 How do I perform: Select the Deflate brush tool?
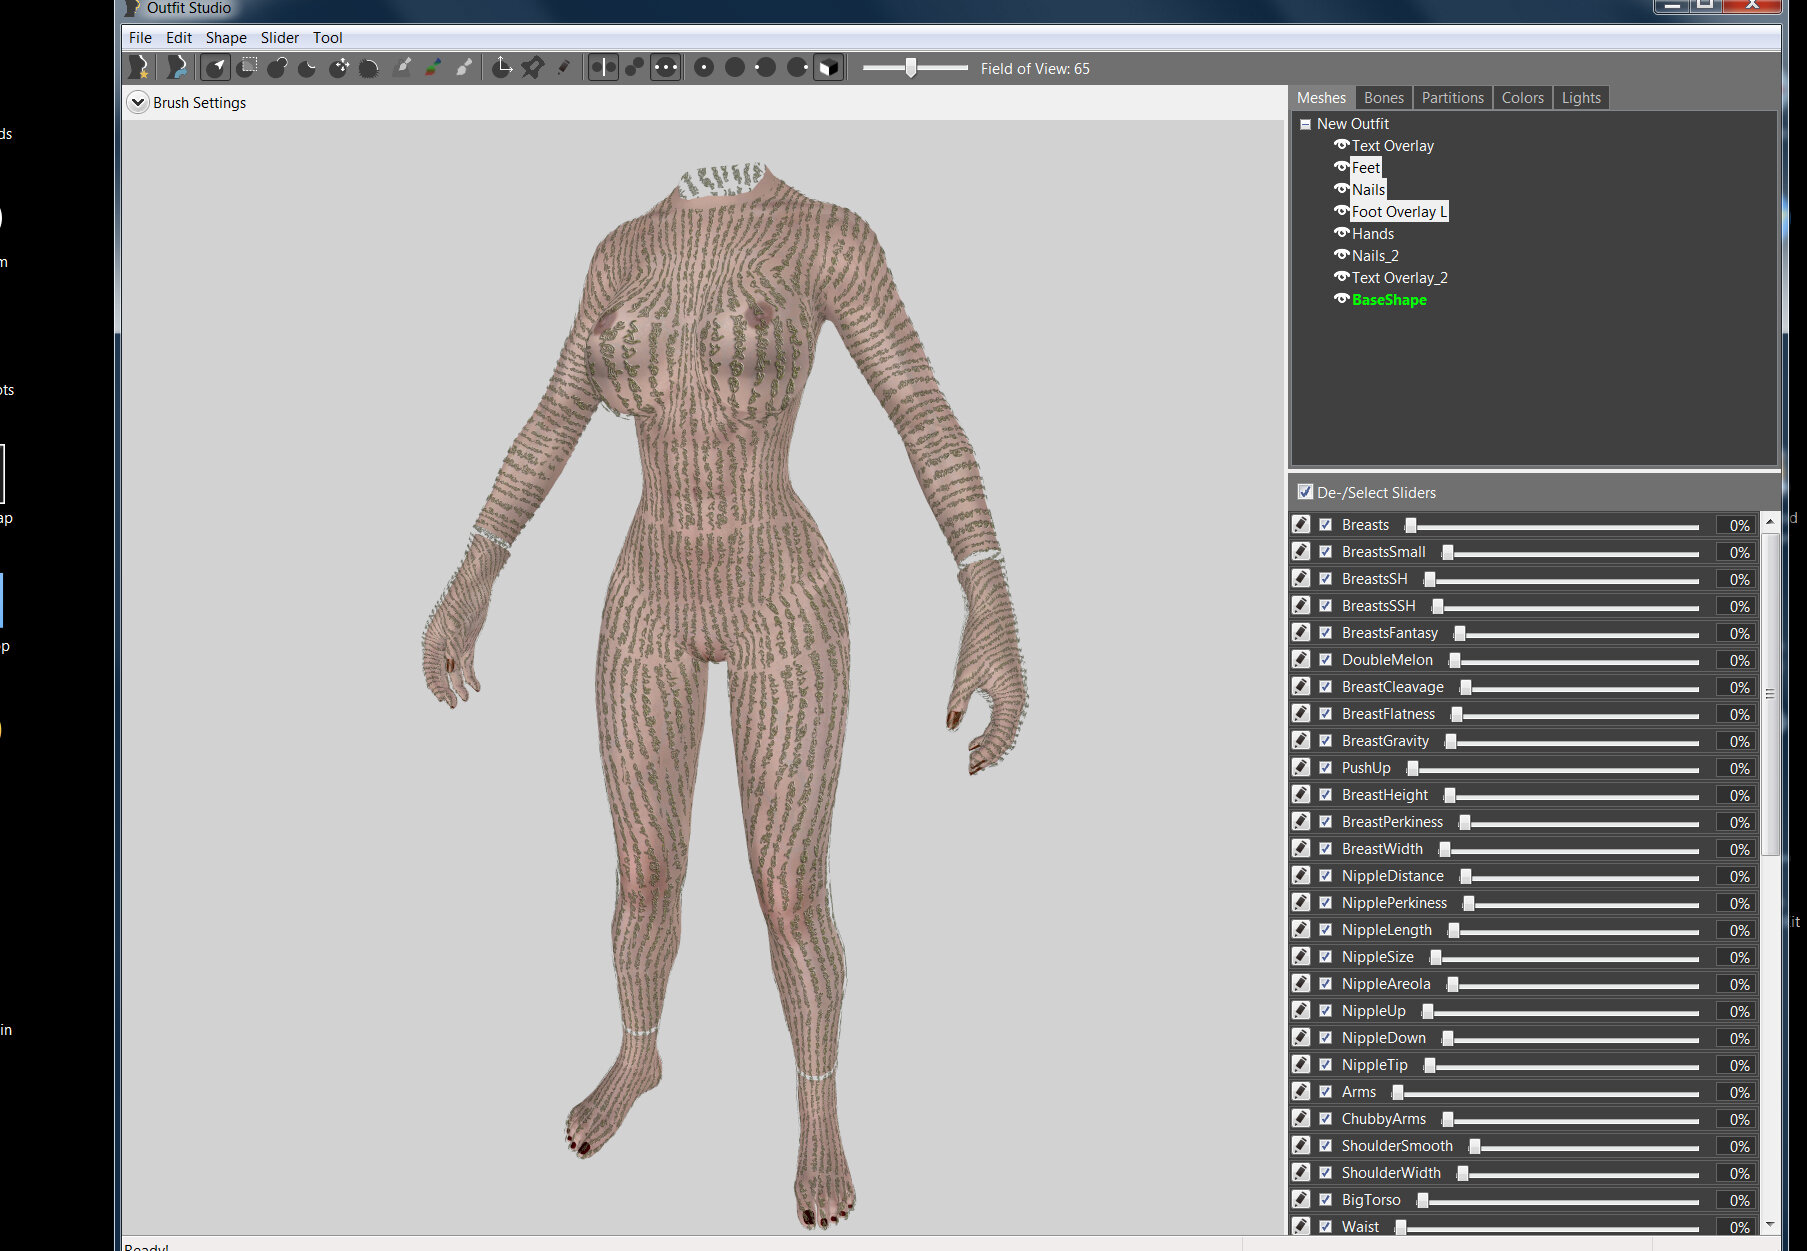click(x=308, y=67)
